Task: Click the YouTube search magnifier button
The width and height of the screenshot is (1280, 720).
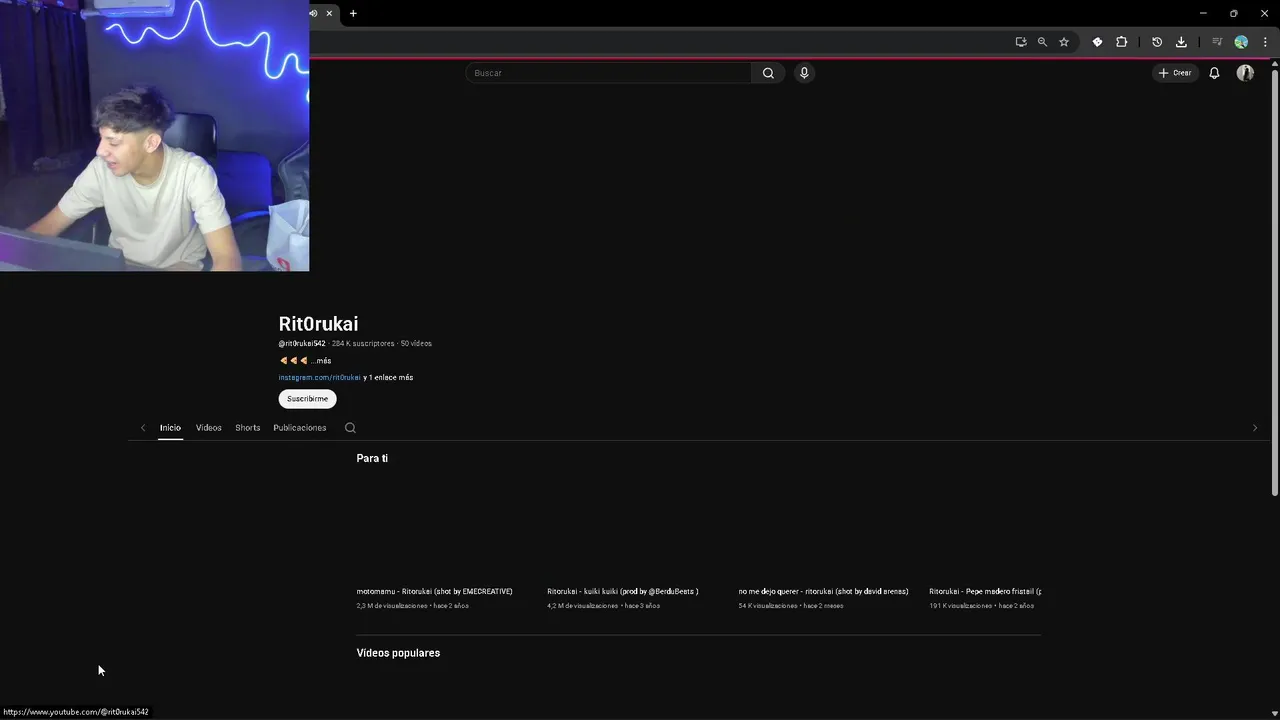Action: (x=768, y=73)
